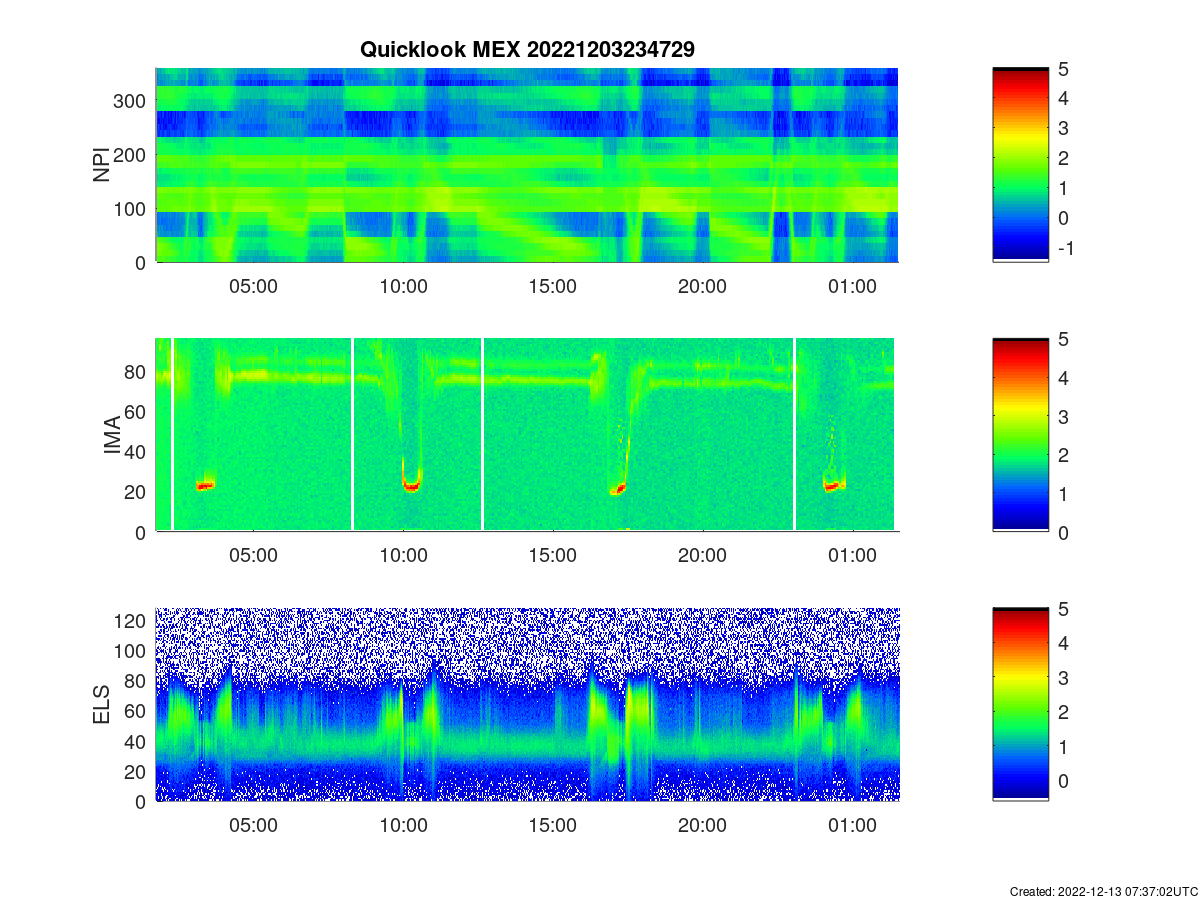This screenshot has width=1200, height=900.
Task: Click the 80 tick on IMA y-axis
Action: tap(137, 372)
